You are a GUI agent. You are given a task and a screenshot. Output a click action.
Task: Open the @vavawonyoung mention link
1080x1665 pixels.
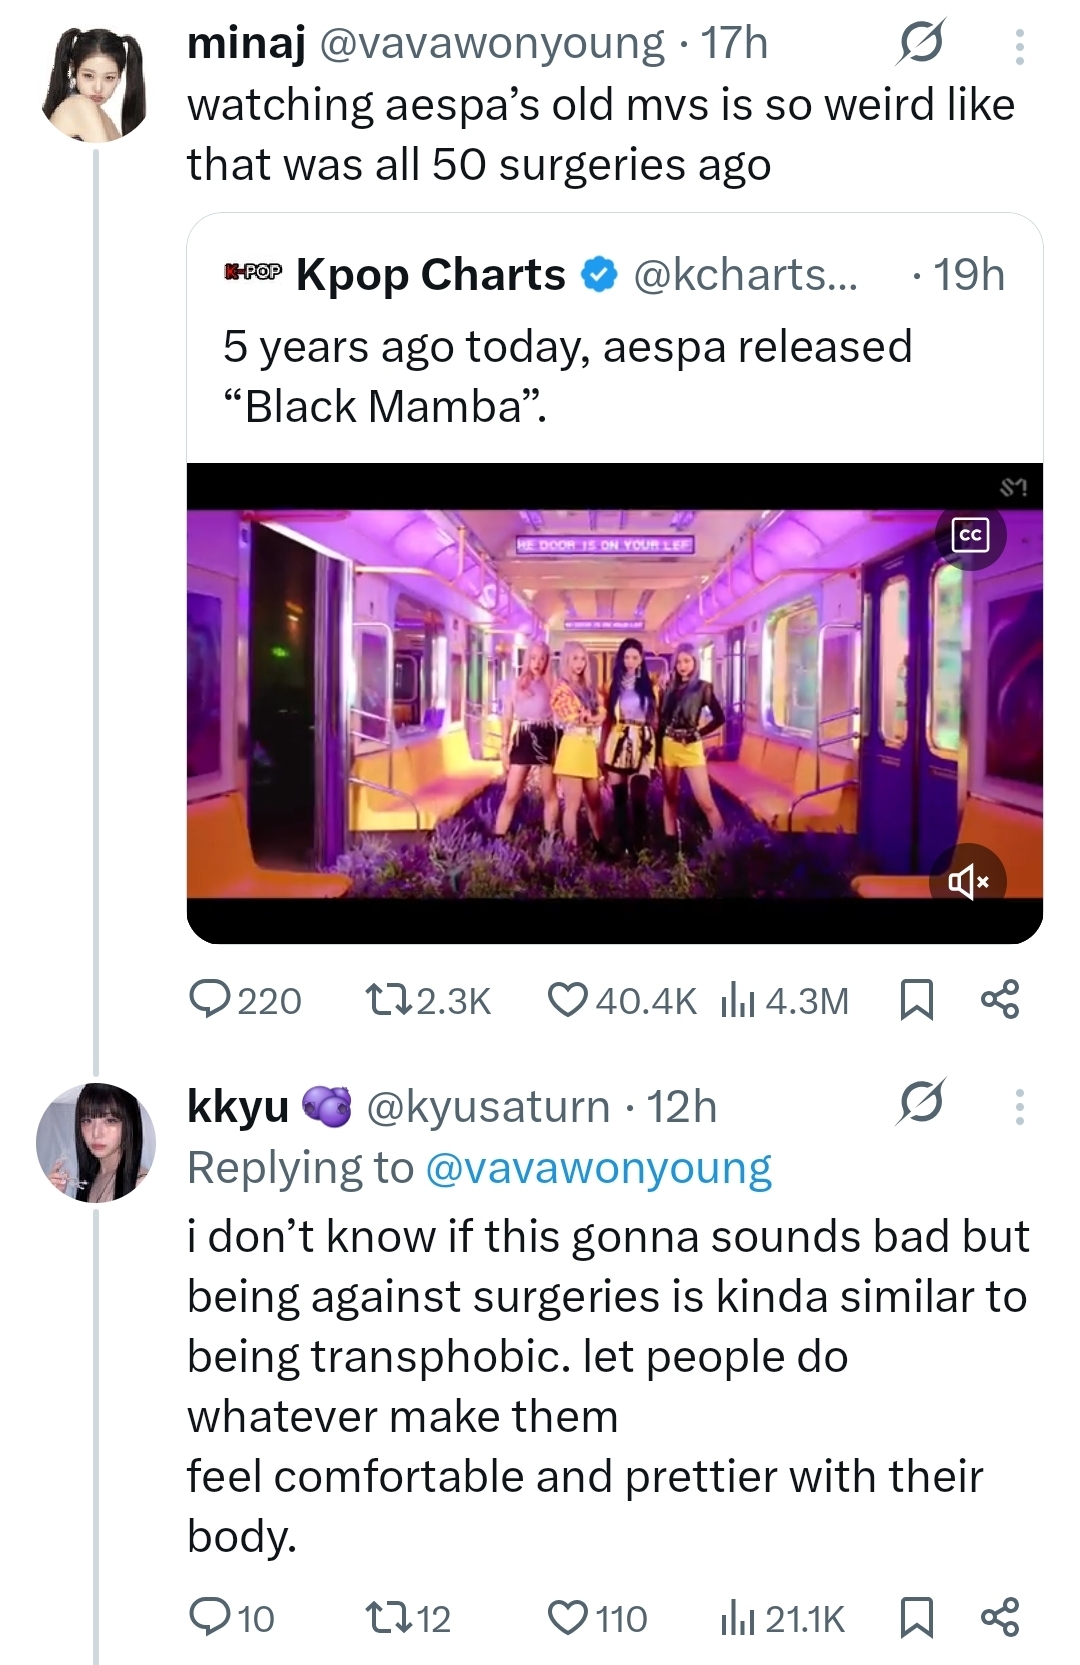pyautogui.click(x=598, y=1168)
